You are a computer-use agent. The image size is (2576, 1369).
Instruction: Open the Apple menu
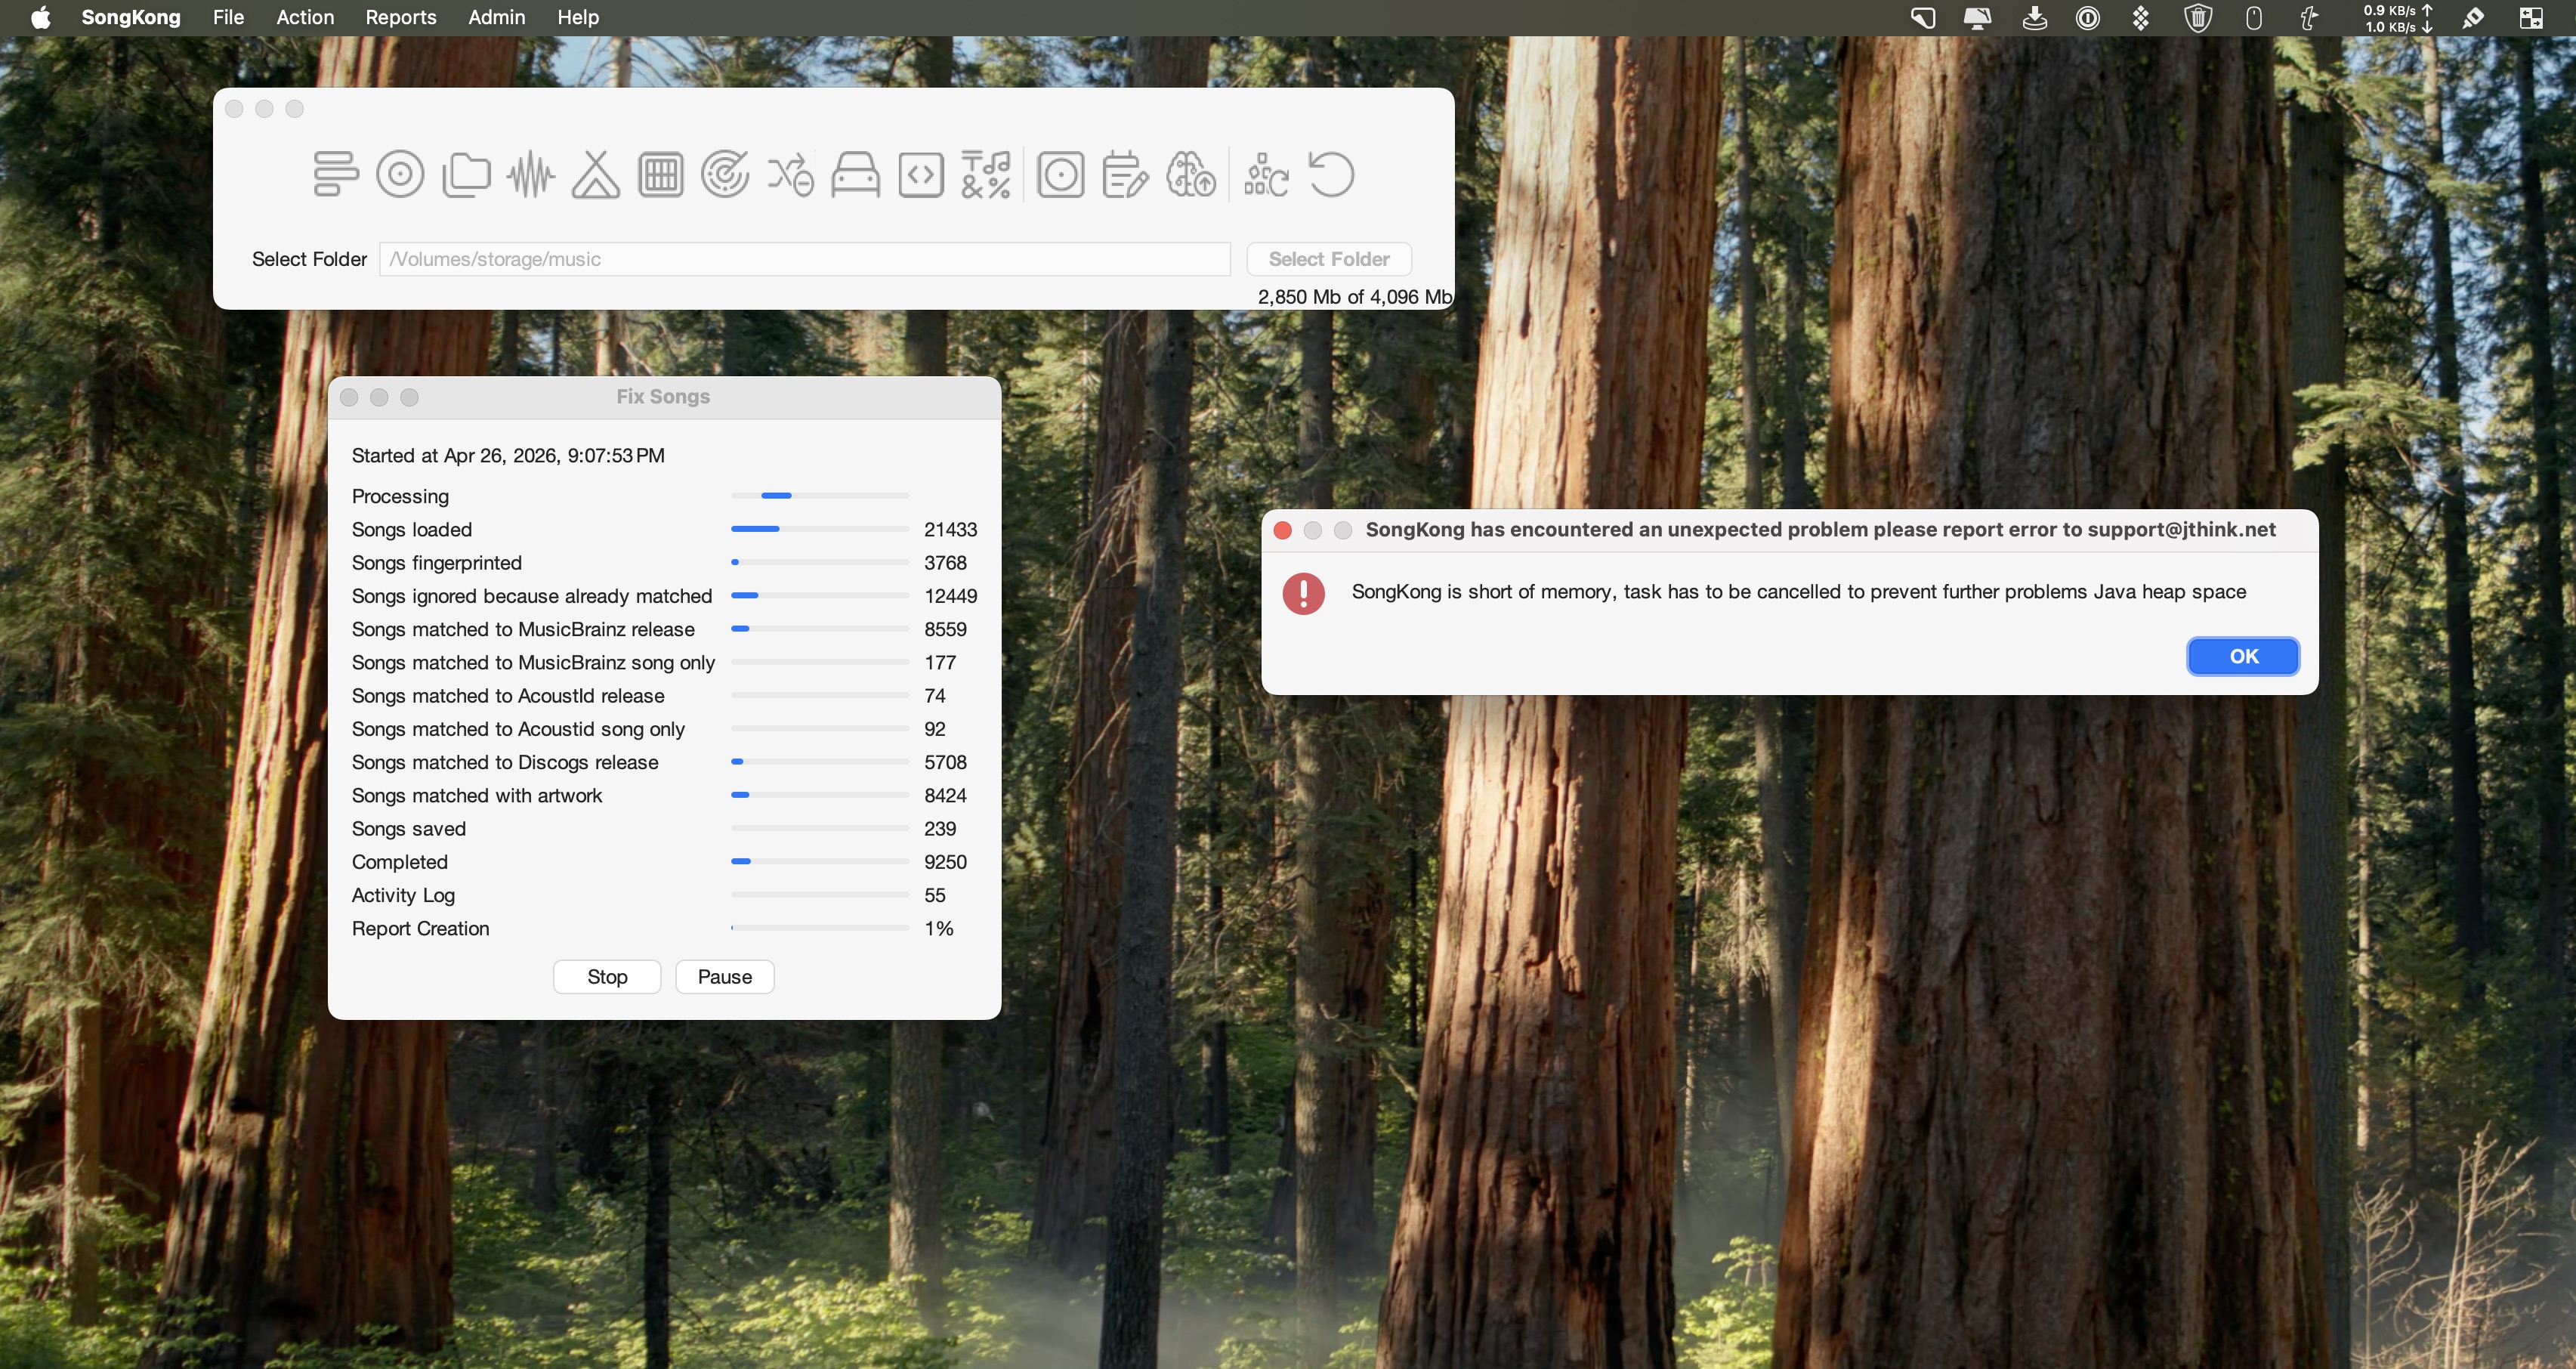tap(41, 17)
